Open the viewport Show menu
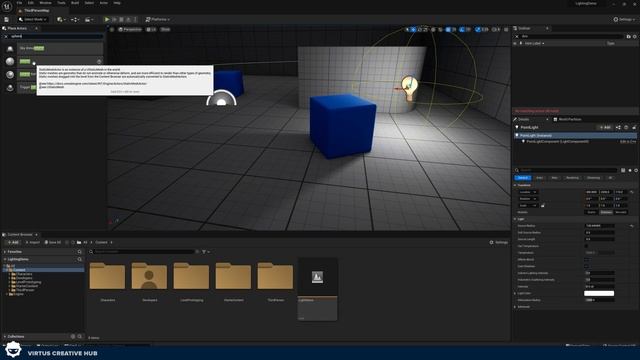The height and width of the screenshot is (360, 640). pyautogui.click(x=165, y=29)
